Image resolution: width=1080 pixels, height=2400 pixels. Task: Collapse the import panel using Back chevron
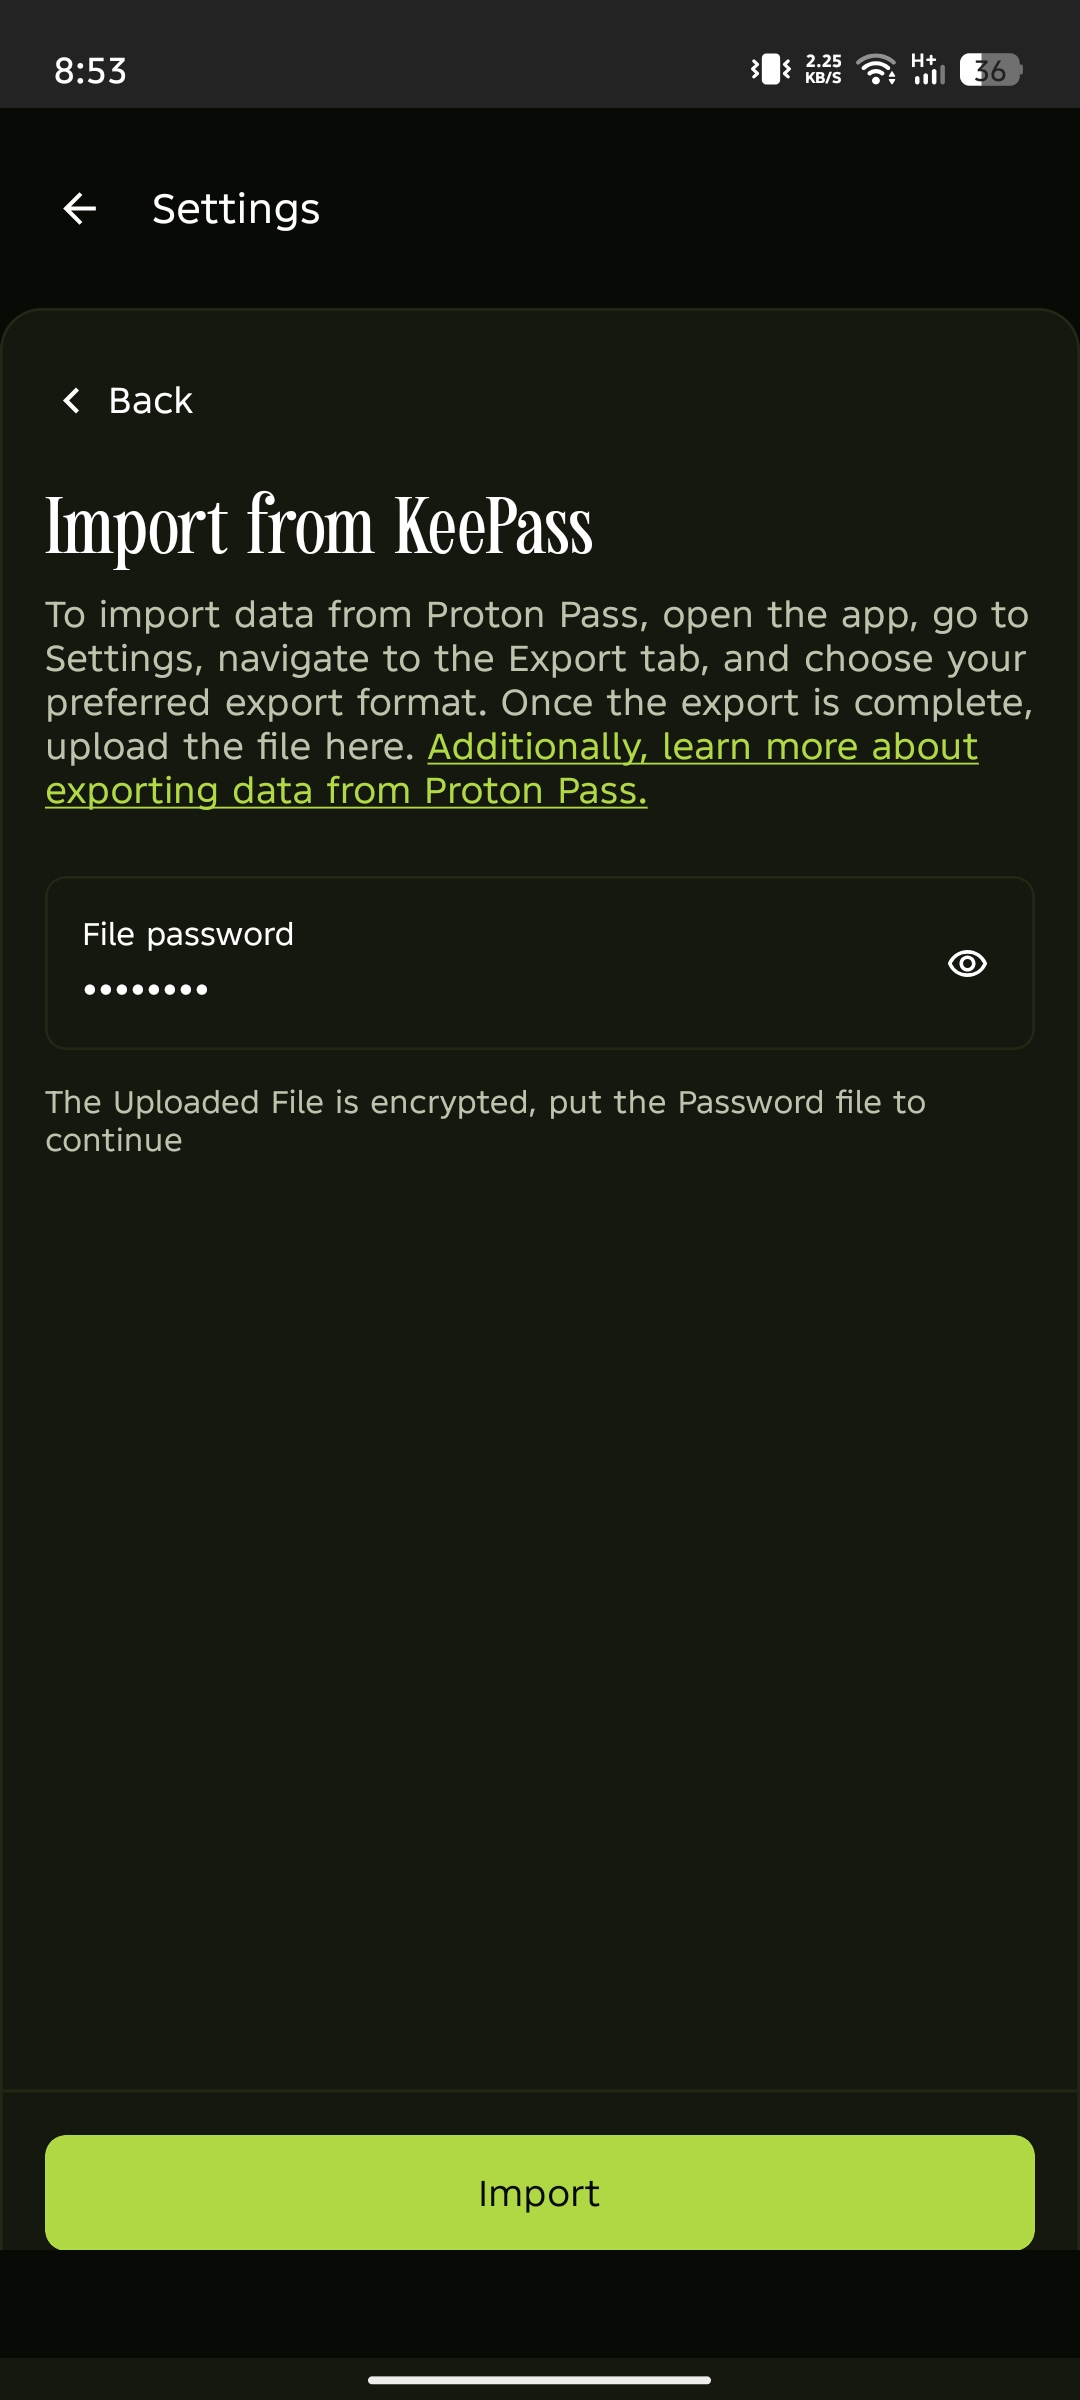pyautogui.click(x=70, y=400)
